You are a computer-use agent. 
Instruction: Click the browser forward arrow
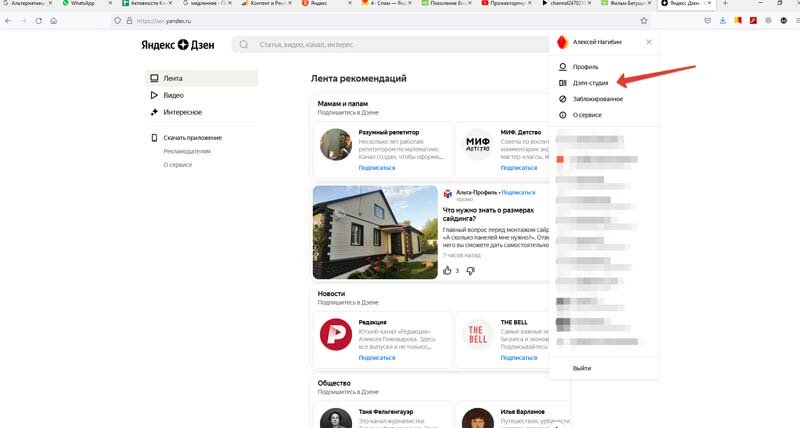(x=23, y=21)
